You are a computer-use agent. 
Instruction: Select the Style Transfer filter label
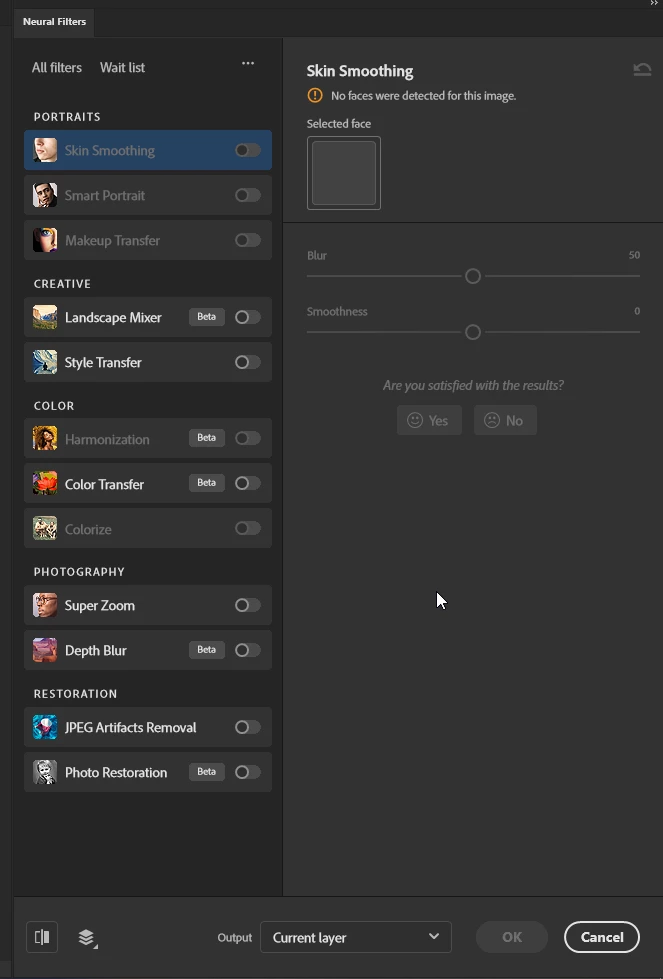click(103, 363)
